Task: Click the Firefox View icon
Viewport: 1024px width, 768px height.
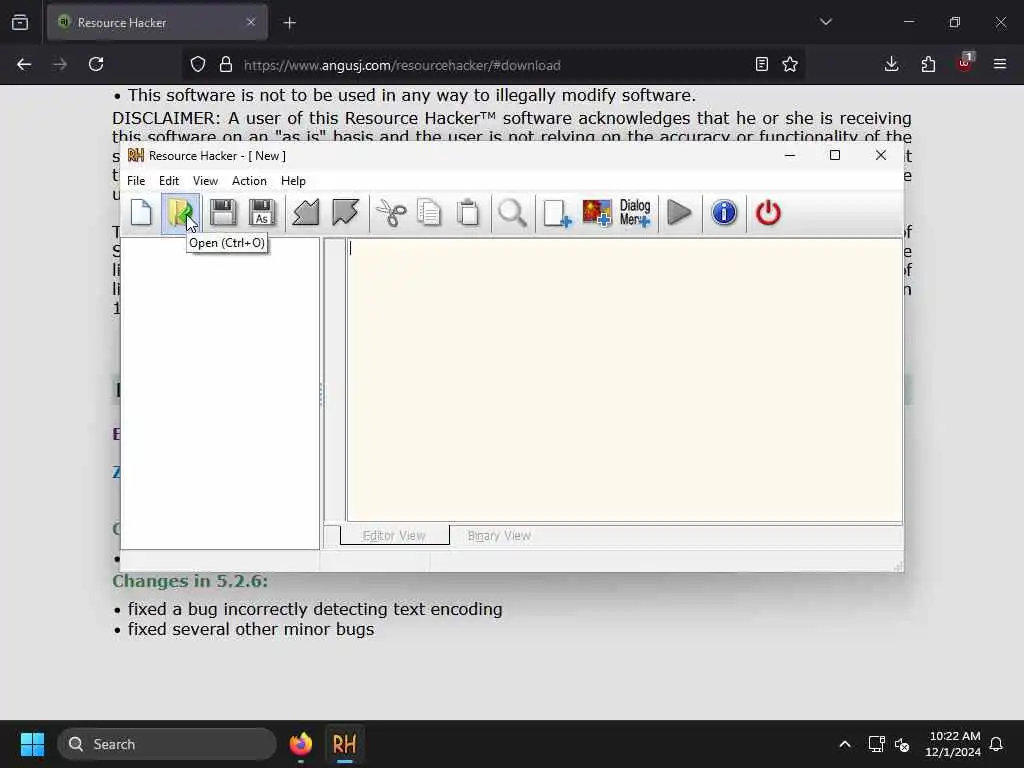Action: tap(20, 23)
